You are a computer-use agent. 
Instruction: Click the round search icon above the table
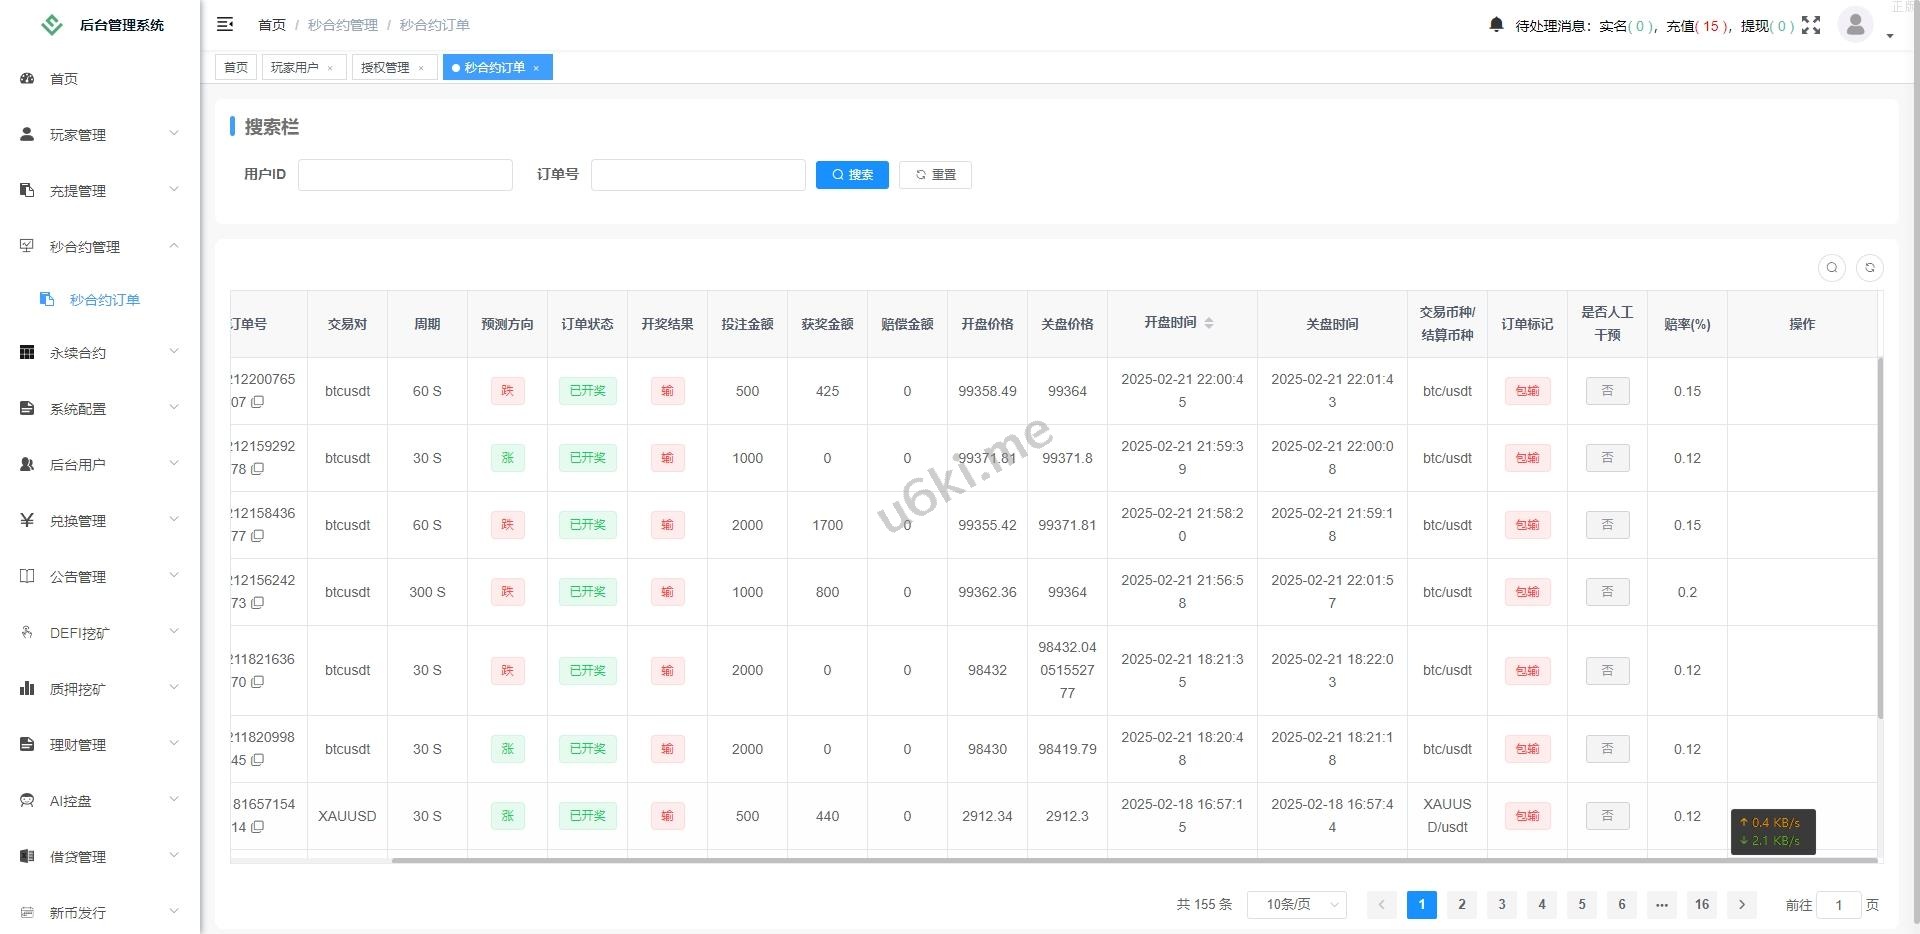(1832, 268)
